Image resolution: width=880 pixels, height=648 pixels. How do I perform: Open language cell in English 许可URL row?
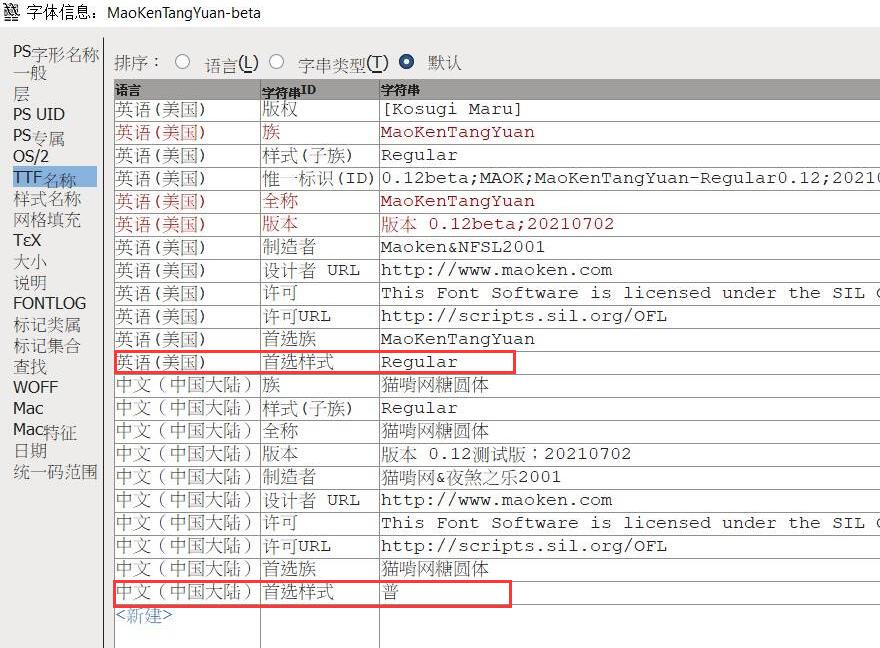(x=187, y=316)
